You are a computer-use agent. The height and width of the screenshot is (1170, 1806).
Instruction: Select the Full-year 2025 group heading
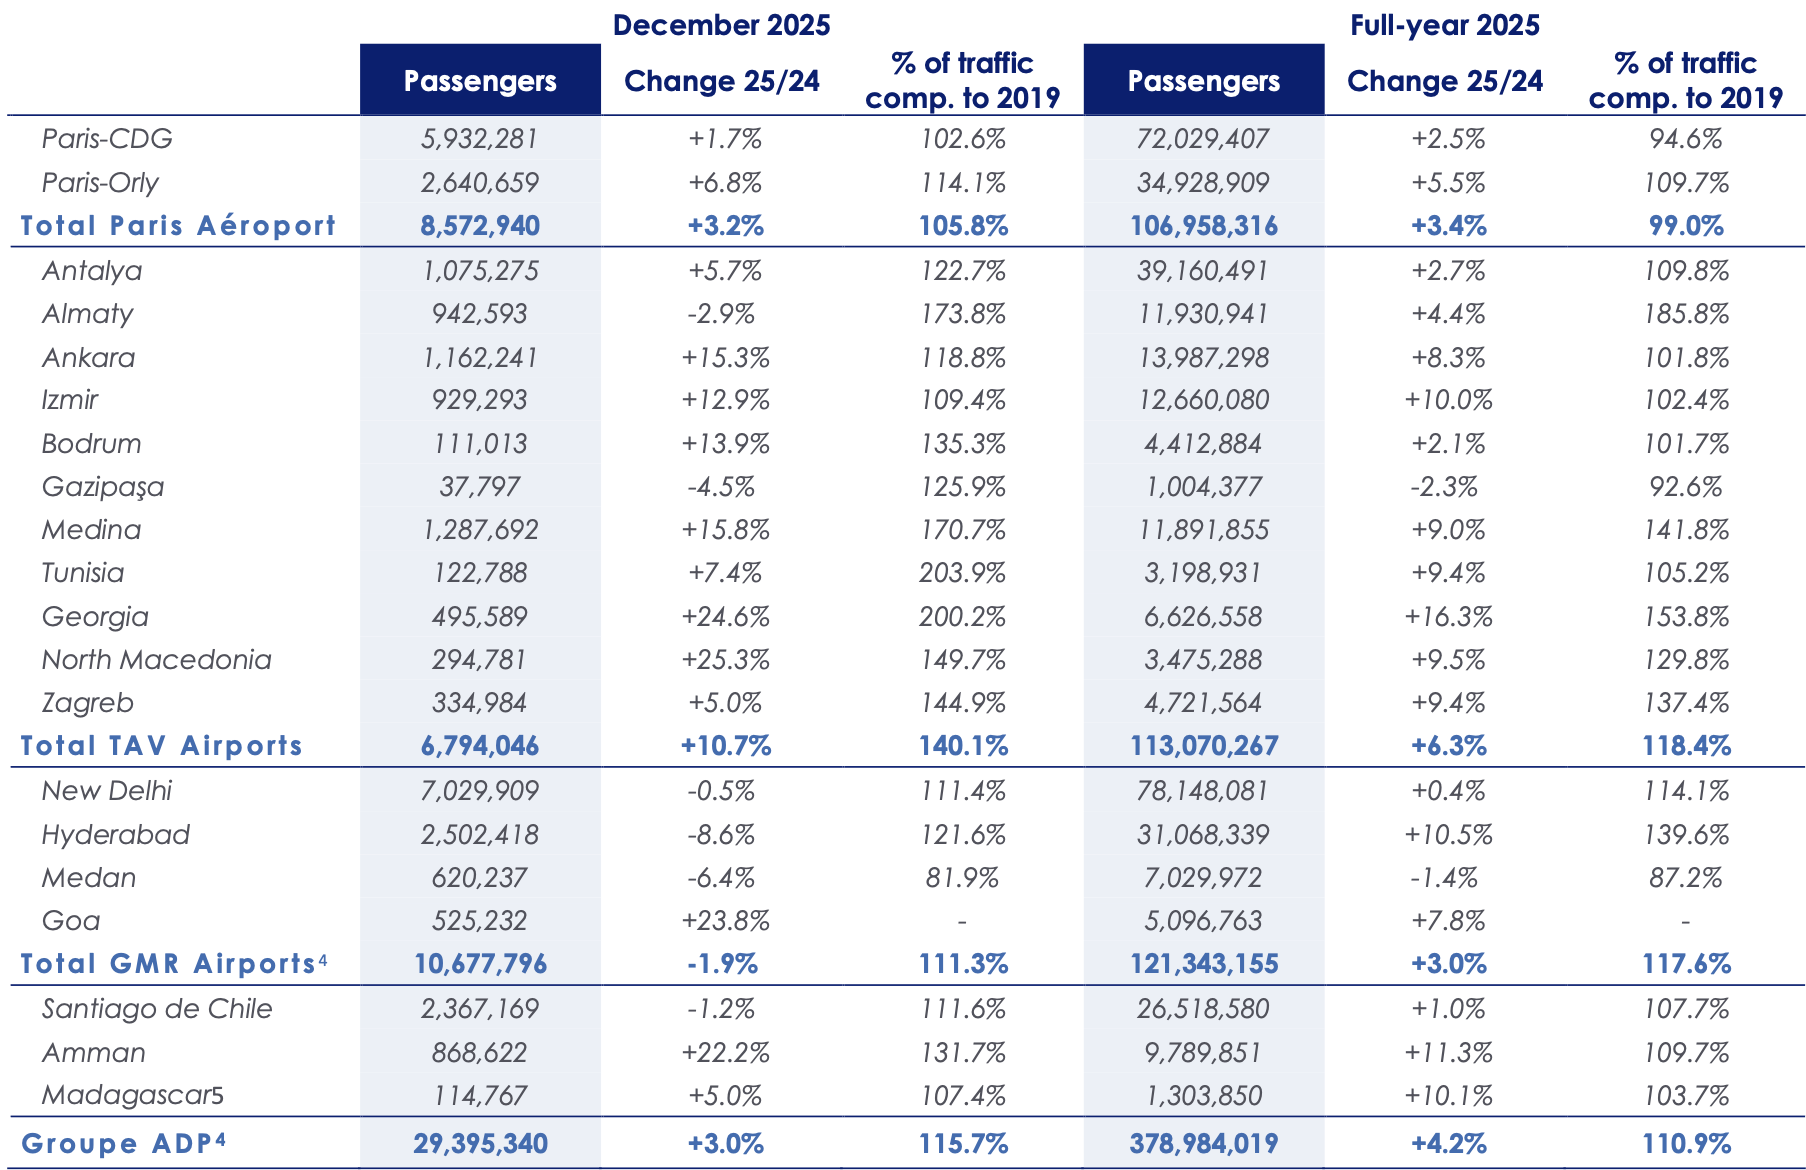(x=1444, y=25)
